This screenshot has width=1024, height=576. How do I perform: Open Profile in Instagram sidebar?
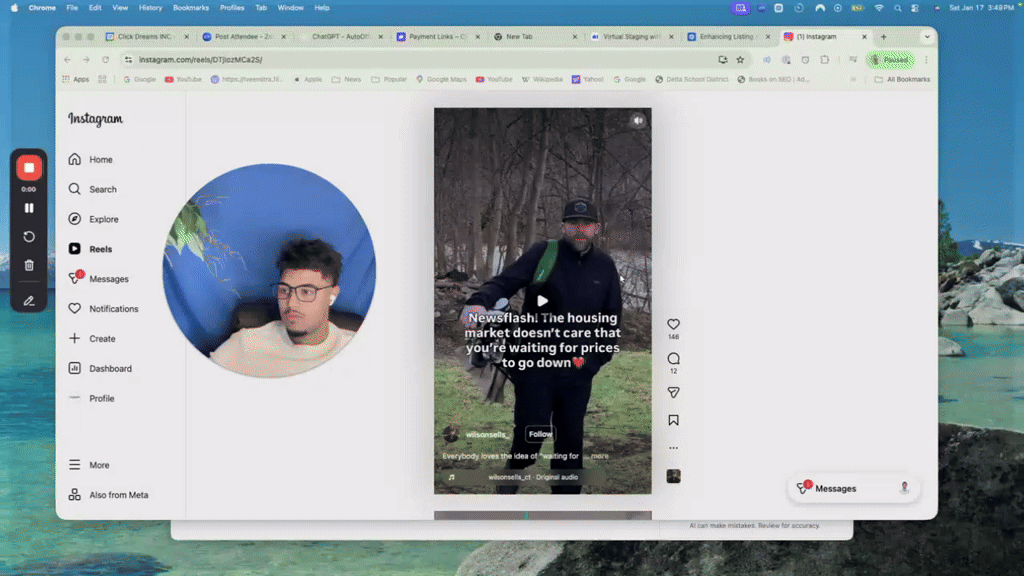(91, 398)
